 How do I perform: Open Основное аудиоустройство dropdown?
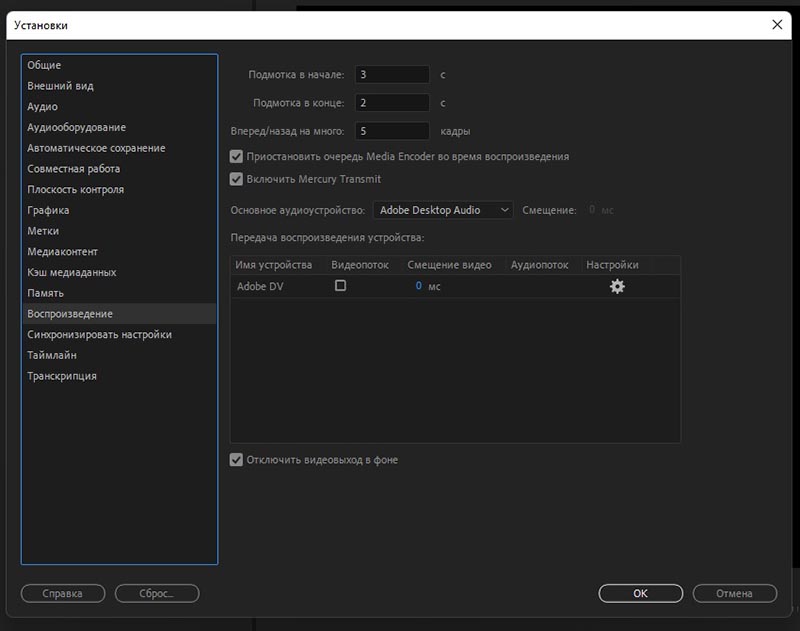pos(443,210)
